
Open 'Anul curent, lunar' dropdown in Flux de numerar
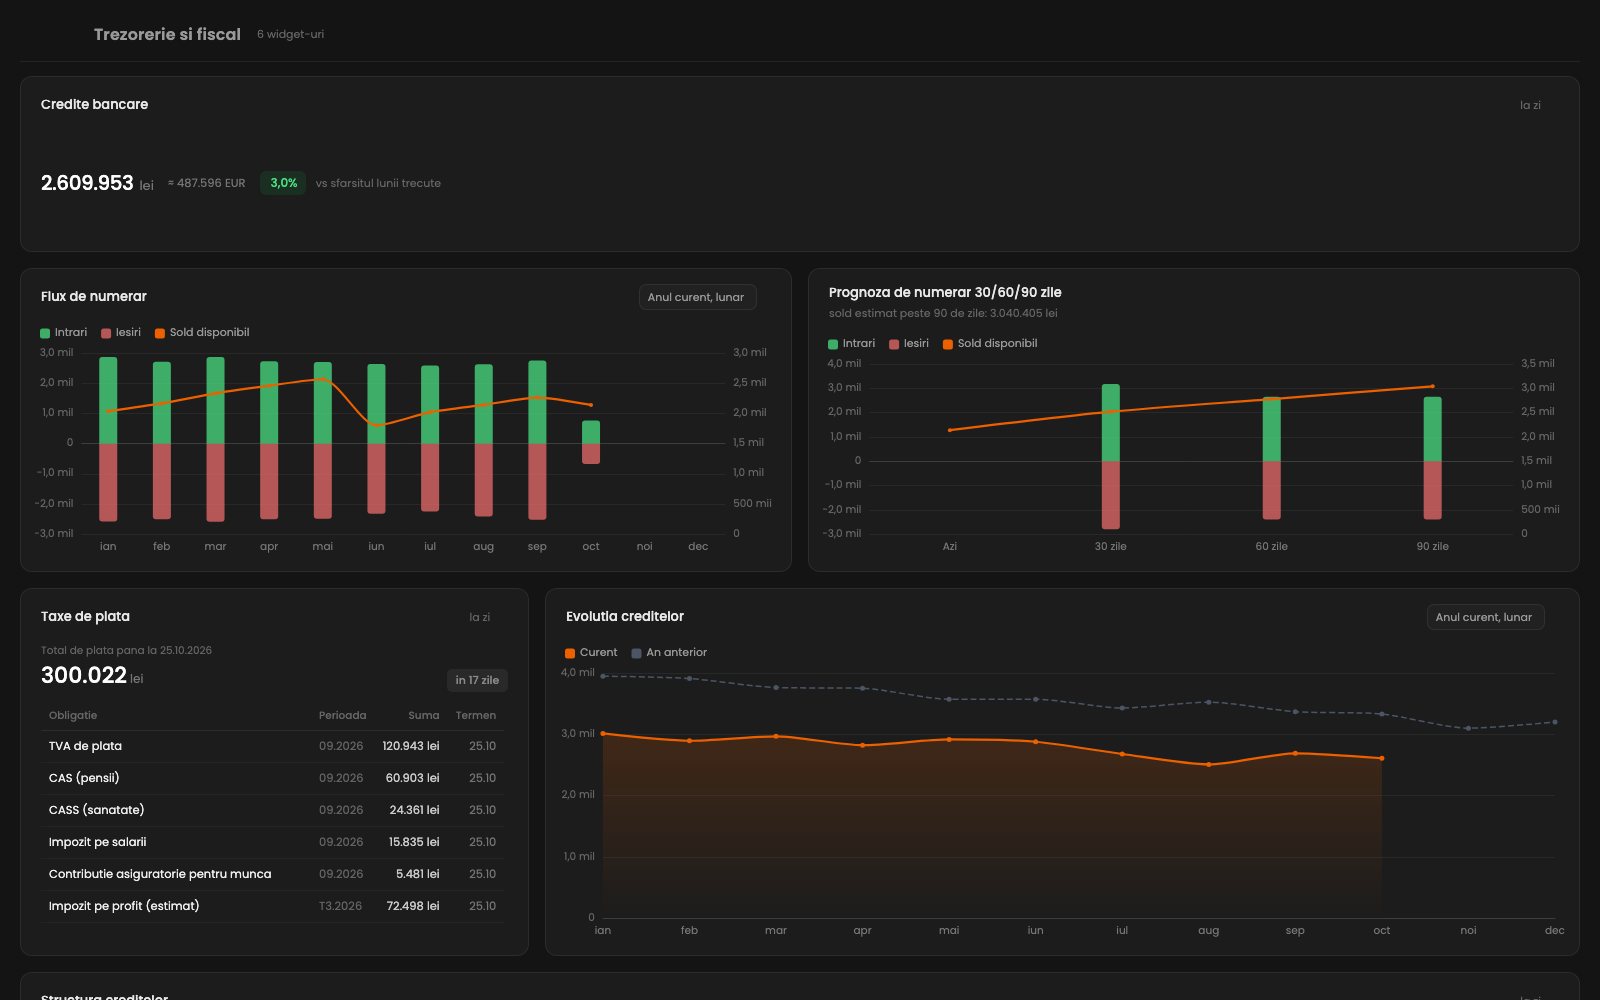pos(697,297)
